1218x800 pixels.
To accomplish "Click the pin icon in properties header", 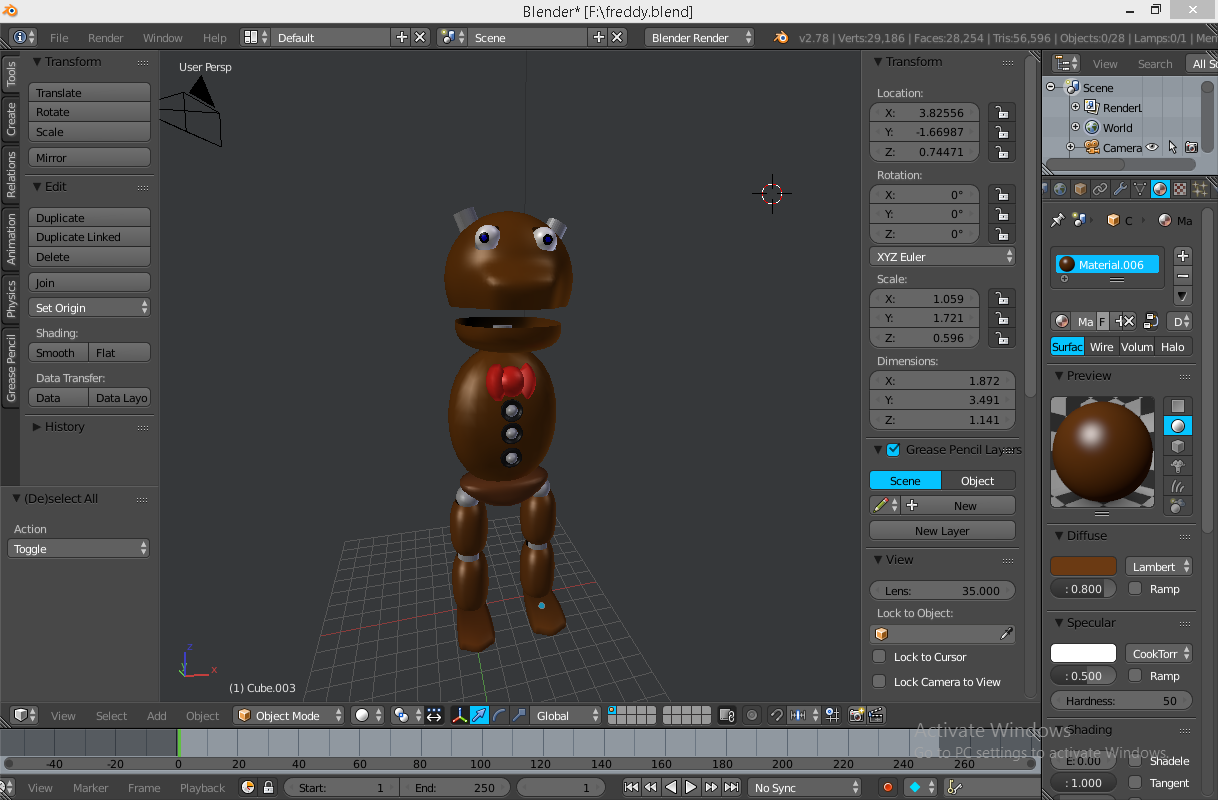I will click(1058, 220).
